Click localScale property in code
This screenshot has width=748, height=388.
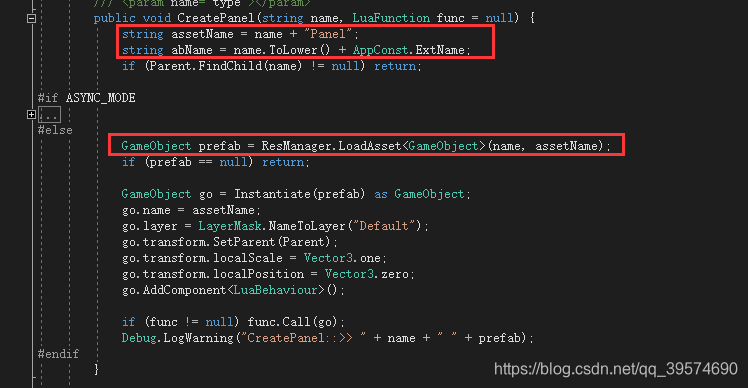248,258
